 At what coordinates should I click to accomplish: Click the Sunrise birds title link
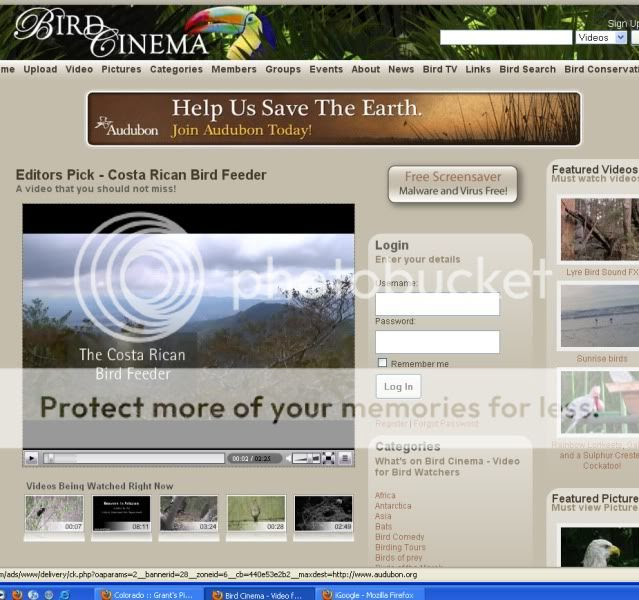tap(602, 359)
